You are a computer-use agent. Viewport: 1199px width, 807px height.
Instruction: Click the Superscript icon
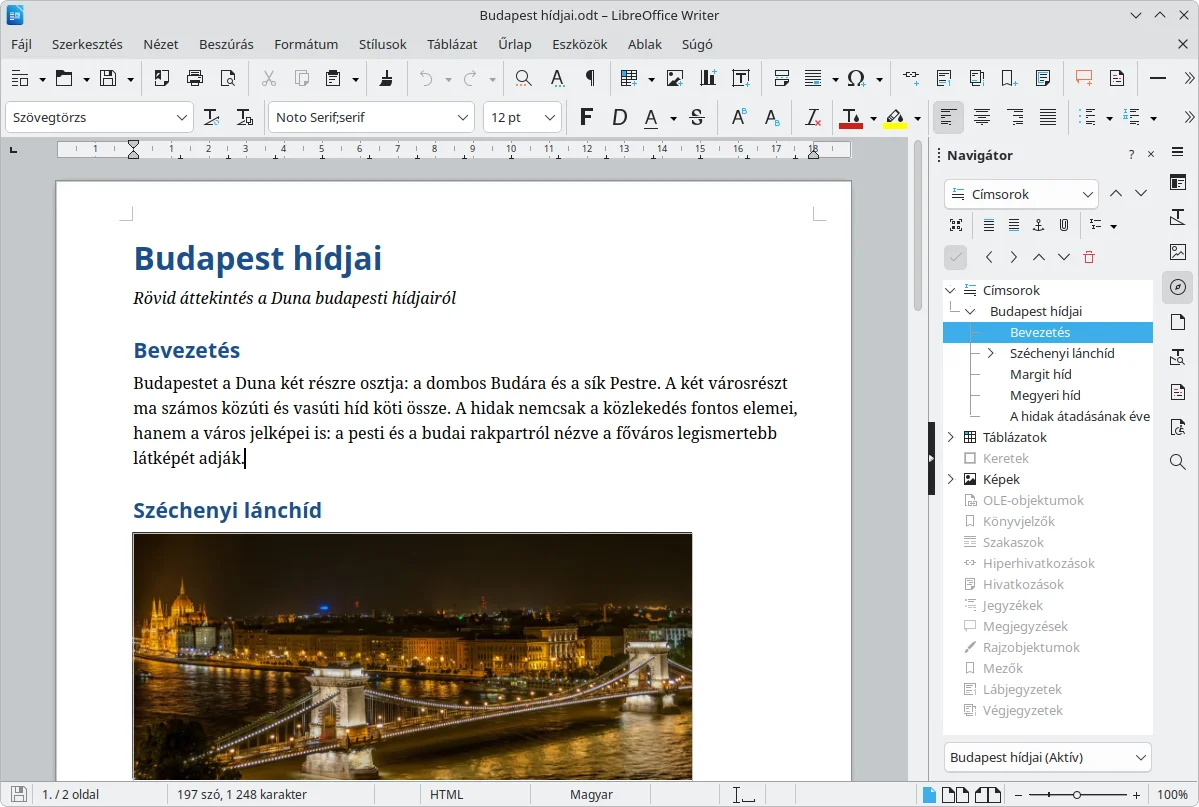(739, 117)
